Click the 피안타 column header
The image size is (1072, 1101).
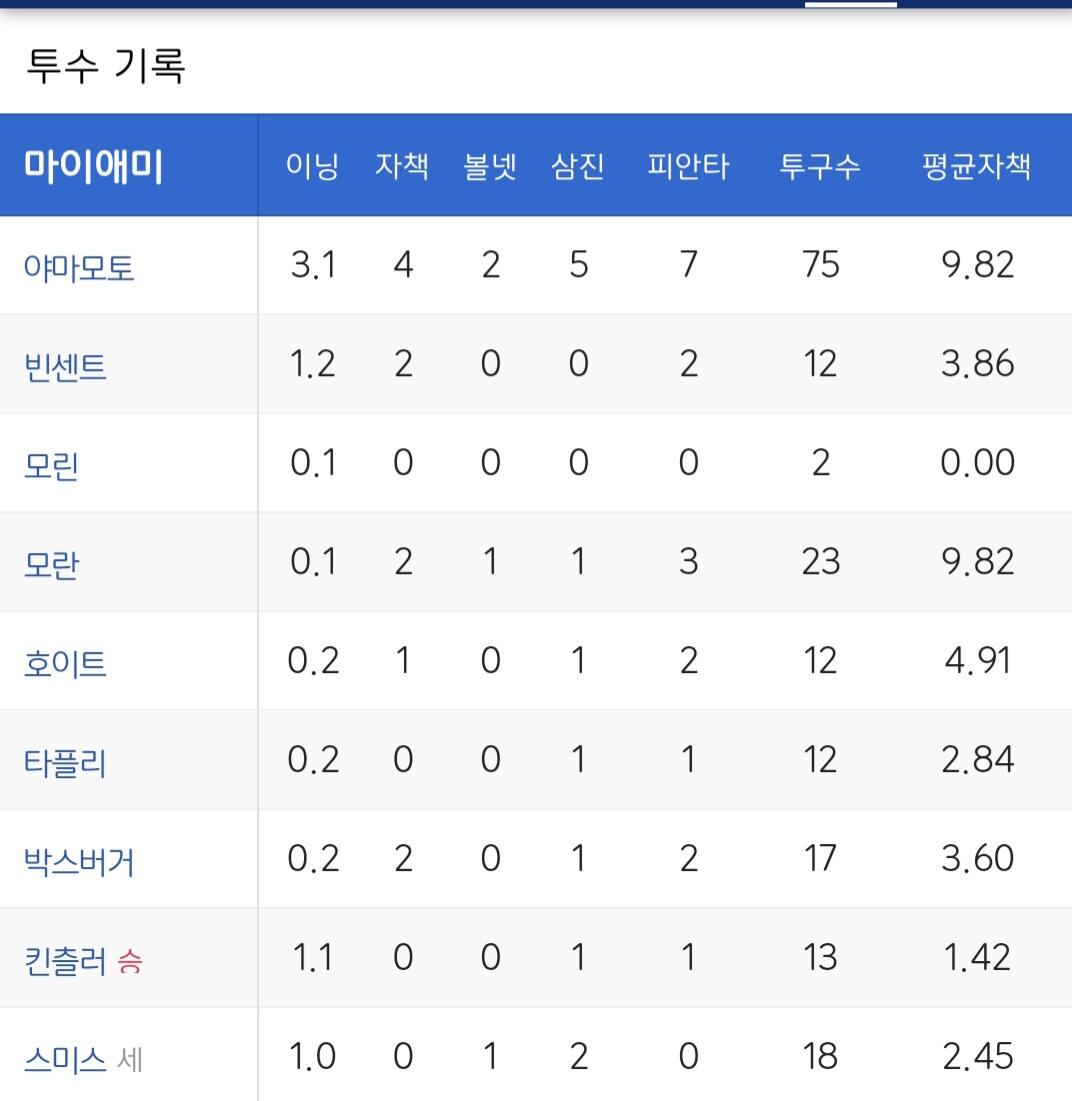[x=688, y=166]
